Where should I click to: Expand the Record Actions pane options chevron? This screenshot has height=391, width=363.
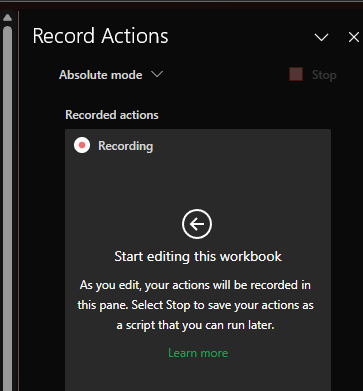click(x=321, y=37)
